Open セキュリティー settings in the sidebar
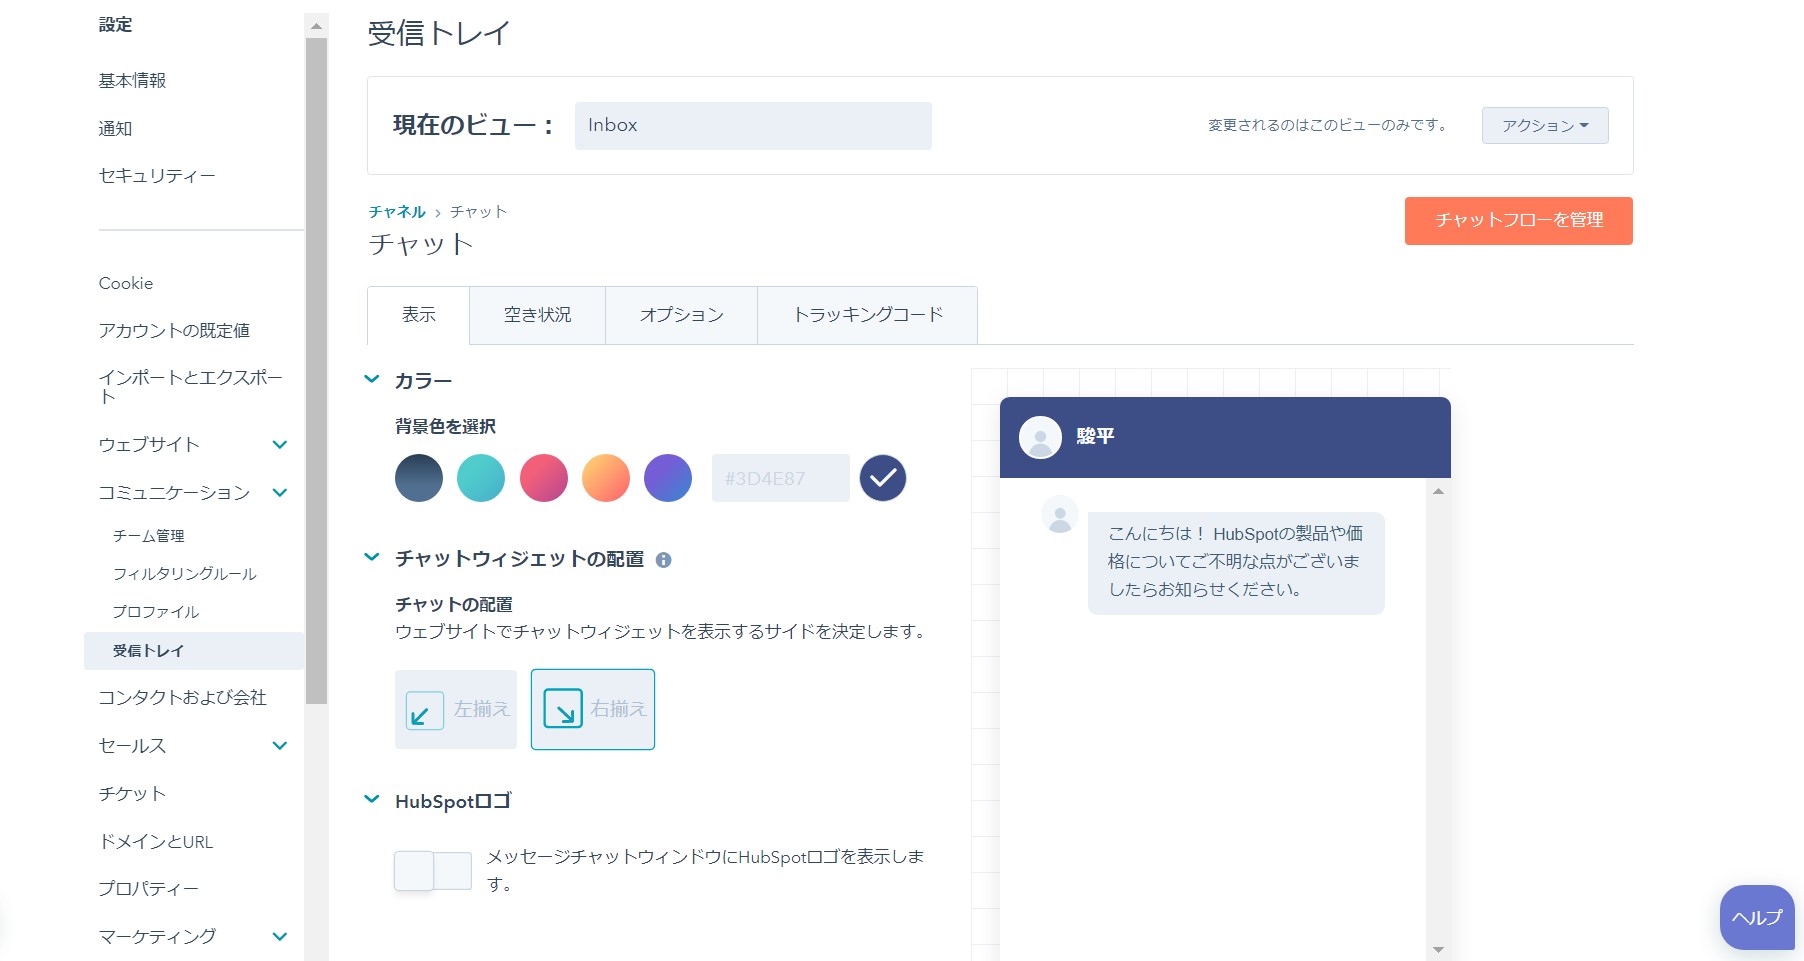Screen dimensions: 1804x961 156,176
